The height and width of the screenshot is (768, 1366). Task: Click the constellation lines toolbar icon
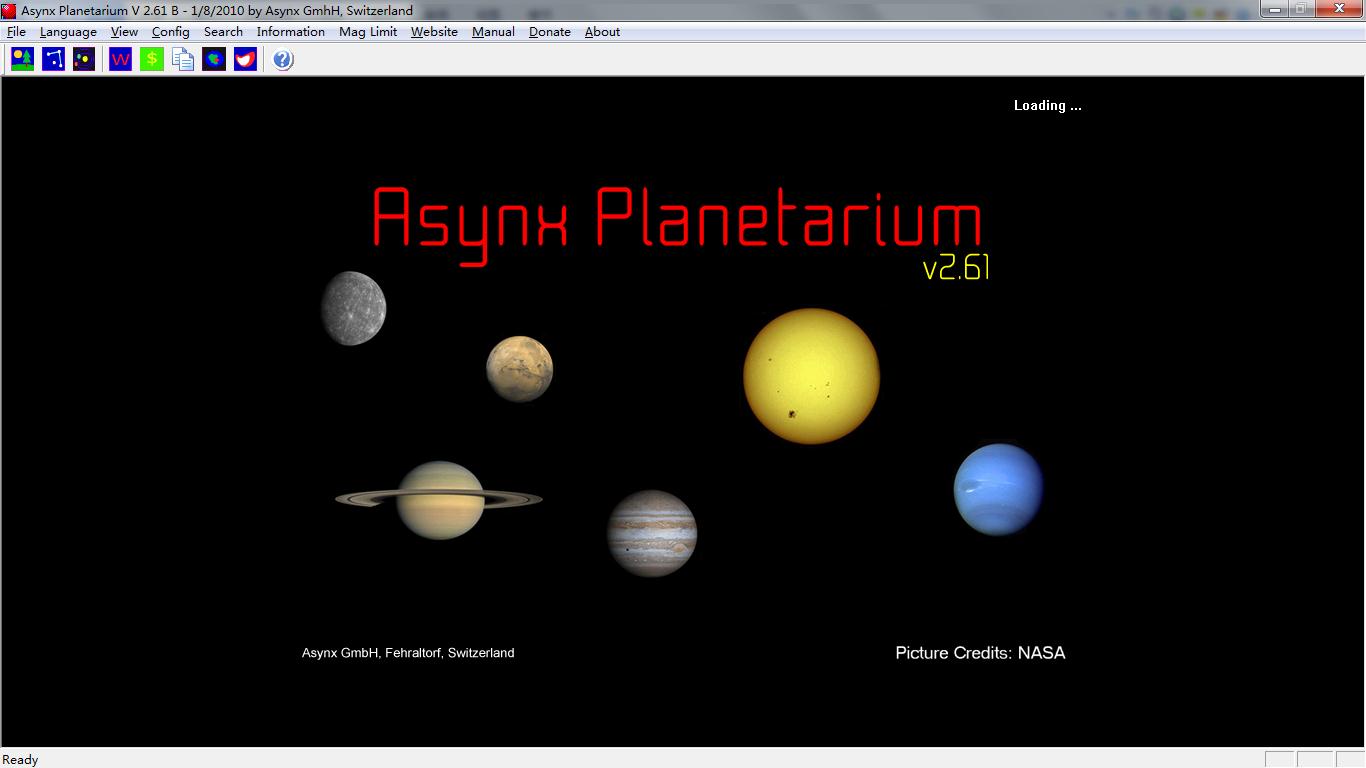click(53, 60)
